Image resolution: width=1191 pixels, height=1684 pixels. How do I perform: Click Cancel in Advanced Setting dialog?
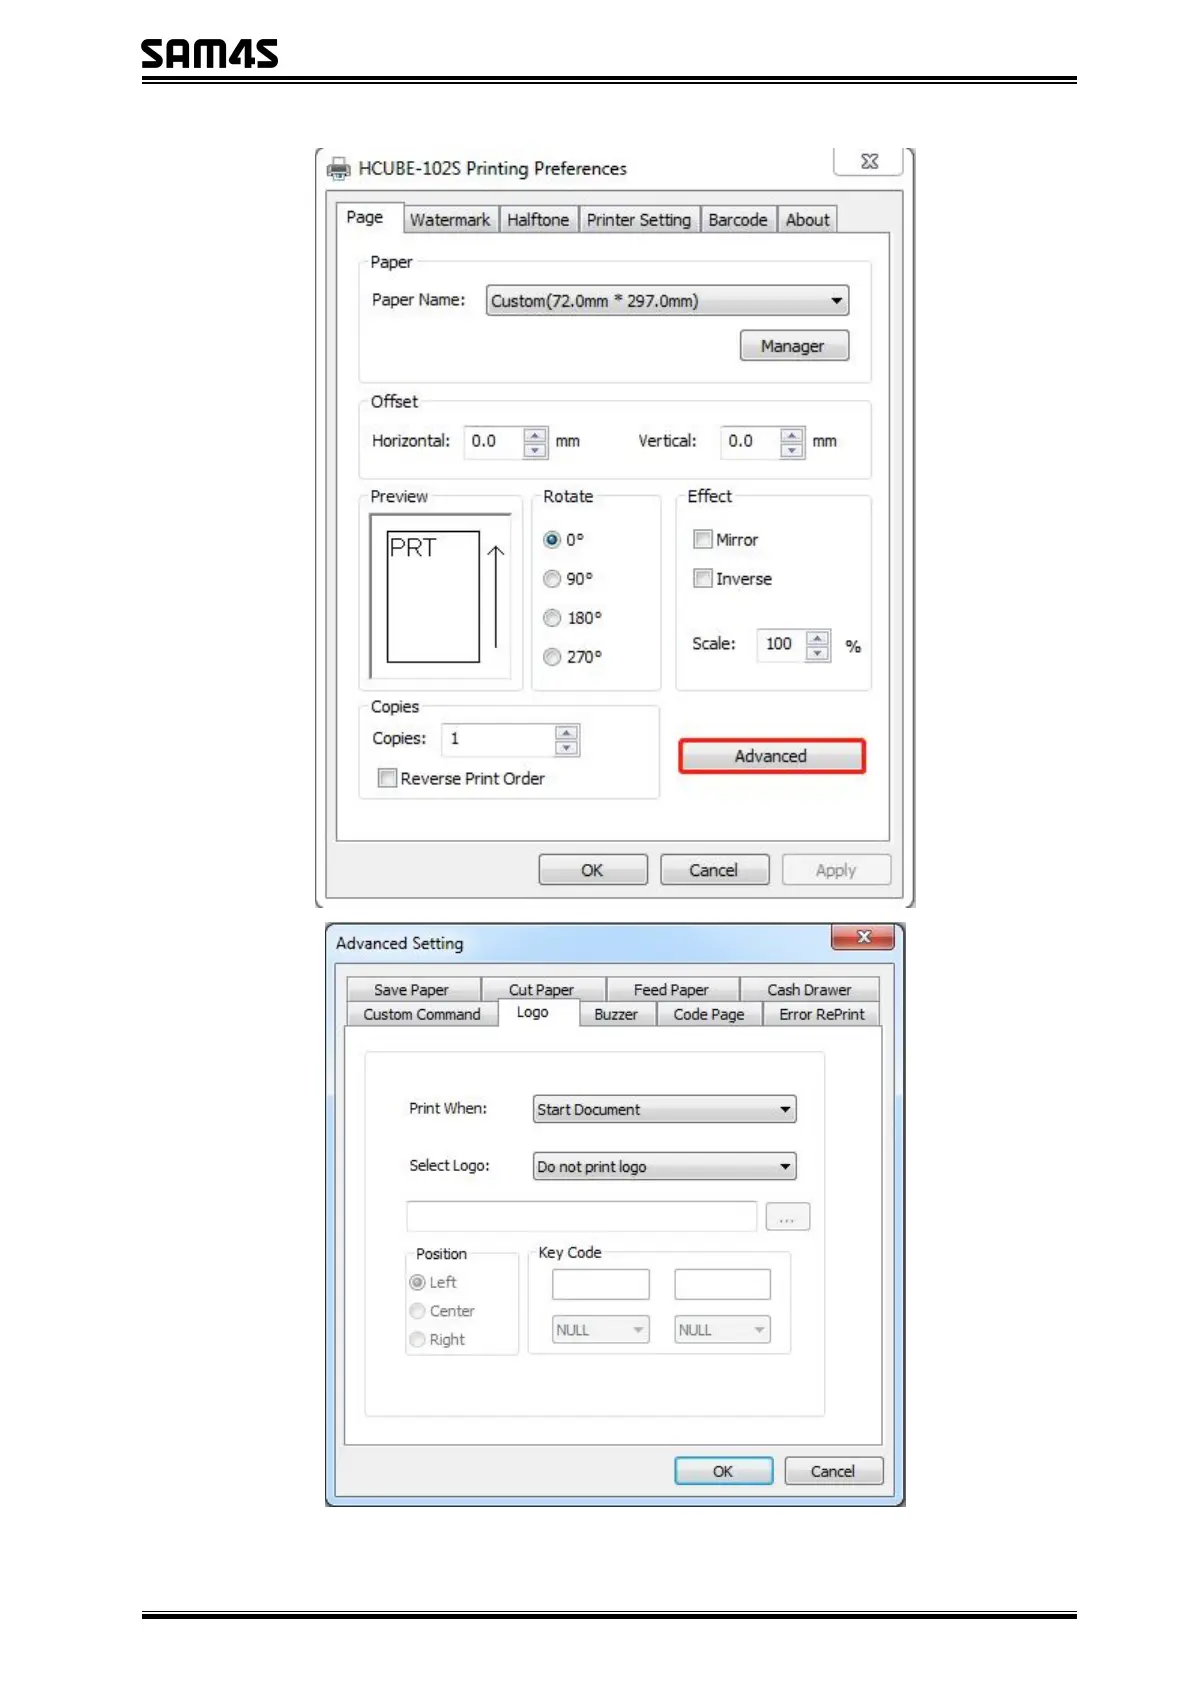tap(834, 1471)
